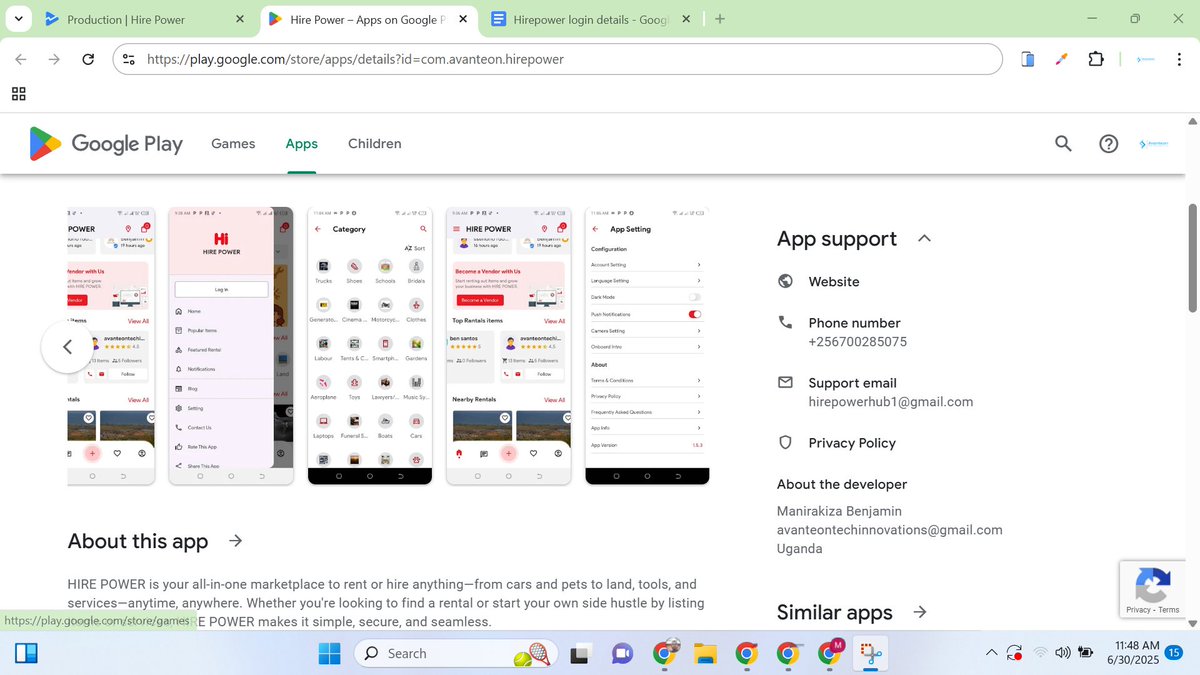
Task: Open the App Setting screenshot thumbnail
Action: pos(647,346)
